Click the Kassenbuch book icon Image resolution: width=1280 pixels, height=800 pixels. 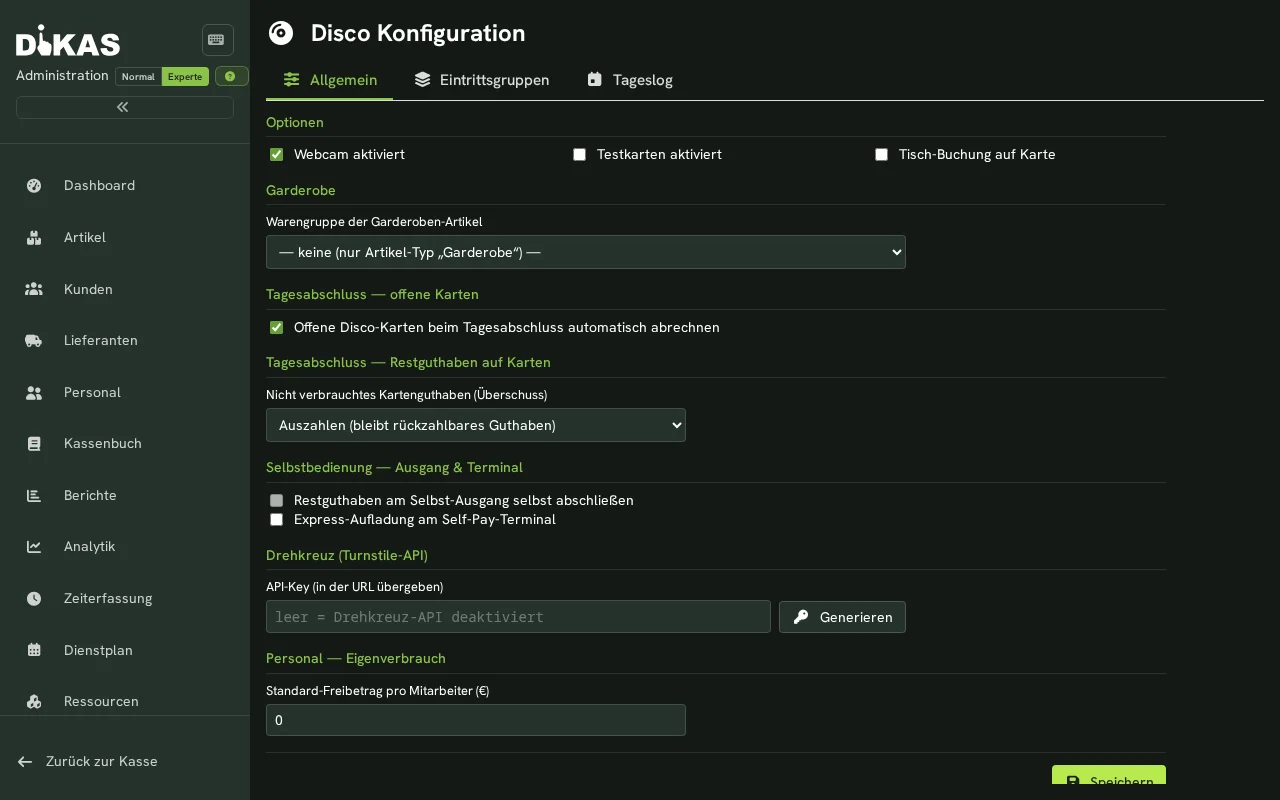coord(34,443)
